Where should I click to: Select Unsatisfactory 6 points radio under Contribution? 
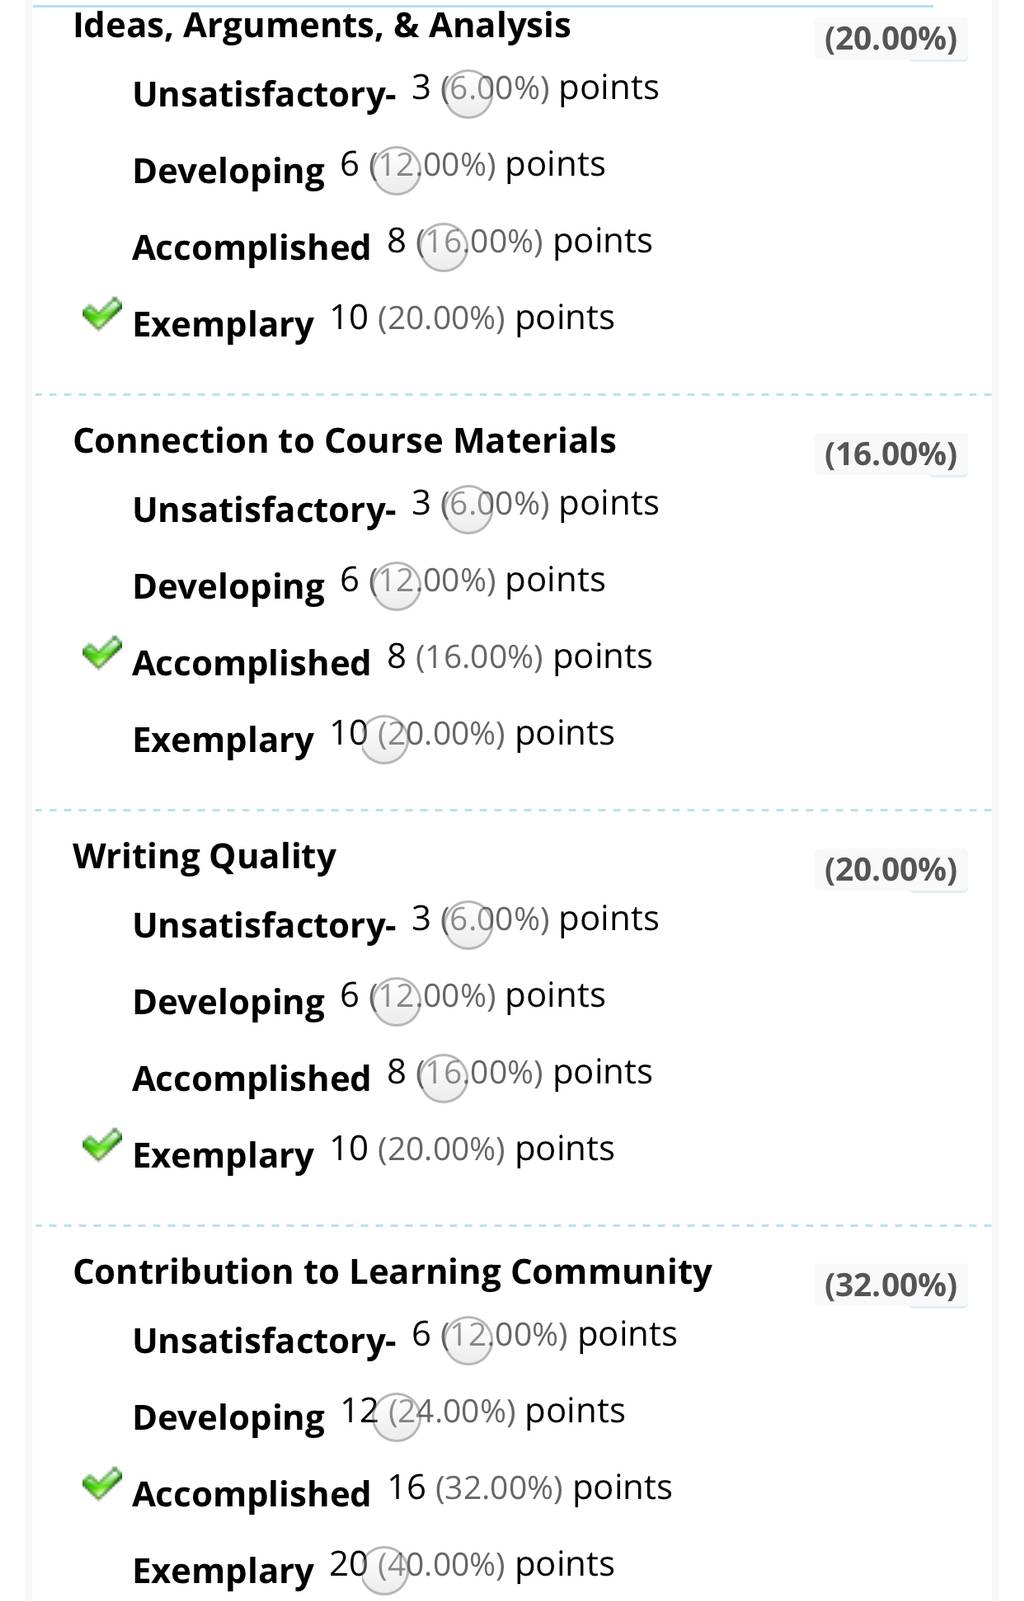[468, 1341]
